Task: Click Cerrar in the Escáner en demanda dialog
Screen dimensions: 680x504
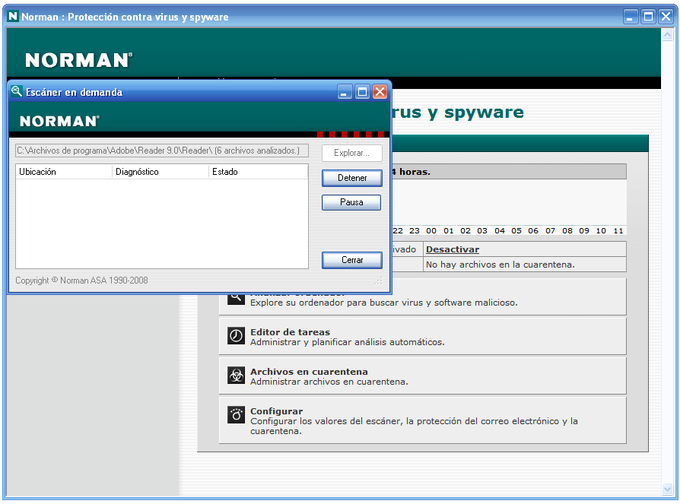Action: tap(352, 260)
